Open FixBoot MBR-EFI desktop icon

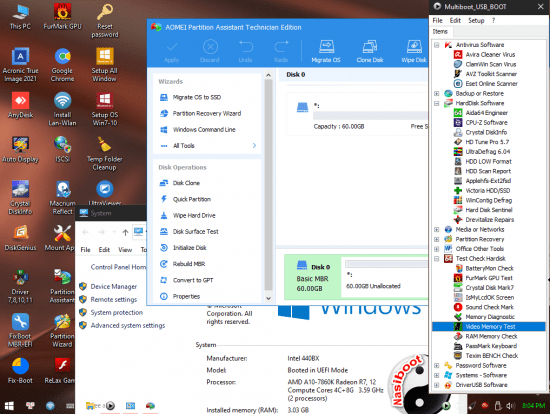pyautogui.click(x=20, y=330)
